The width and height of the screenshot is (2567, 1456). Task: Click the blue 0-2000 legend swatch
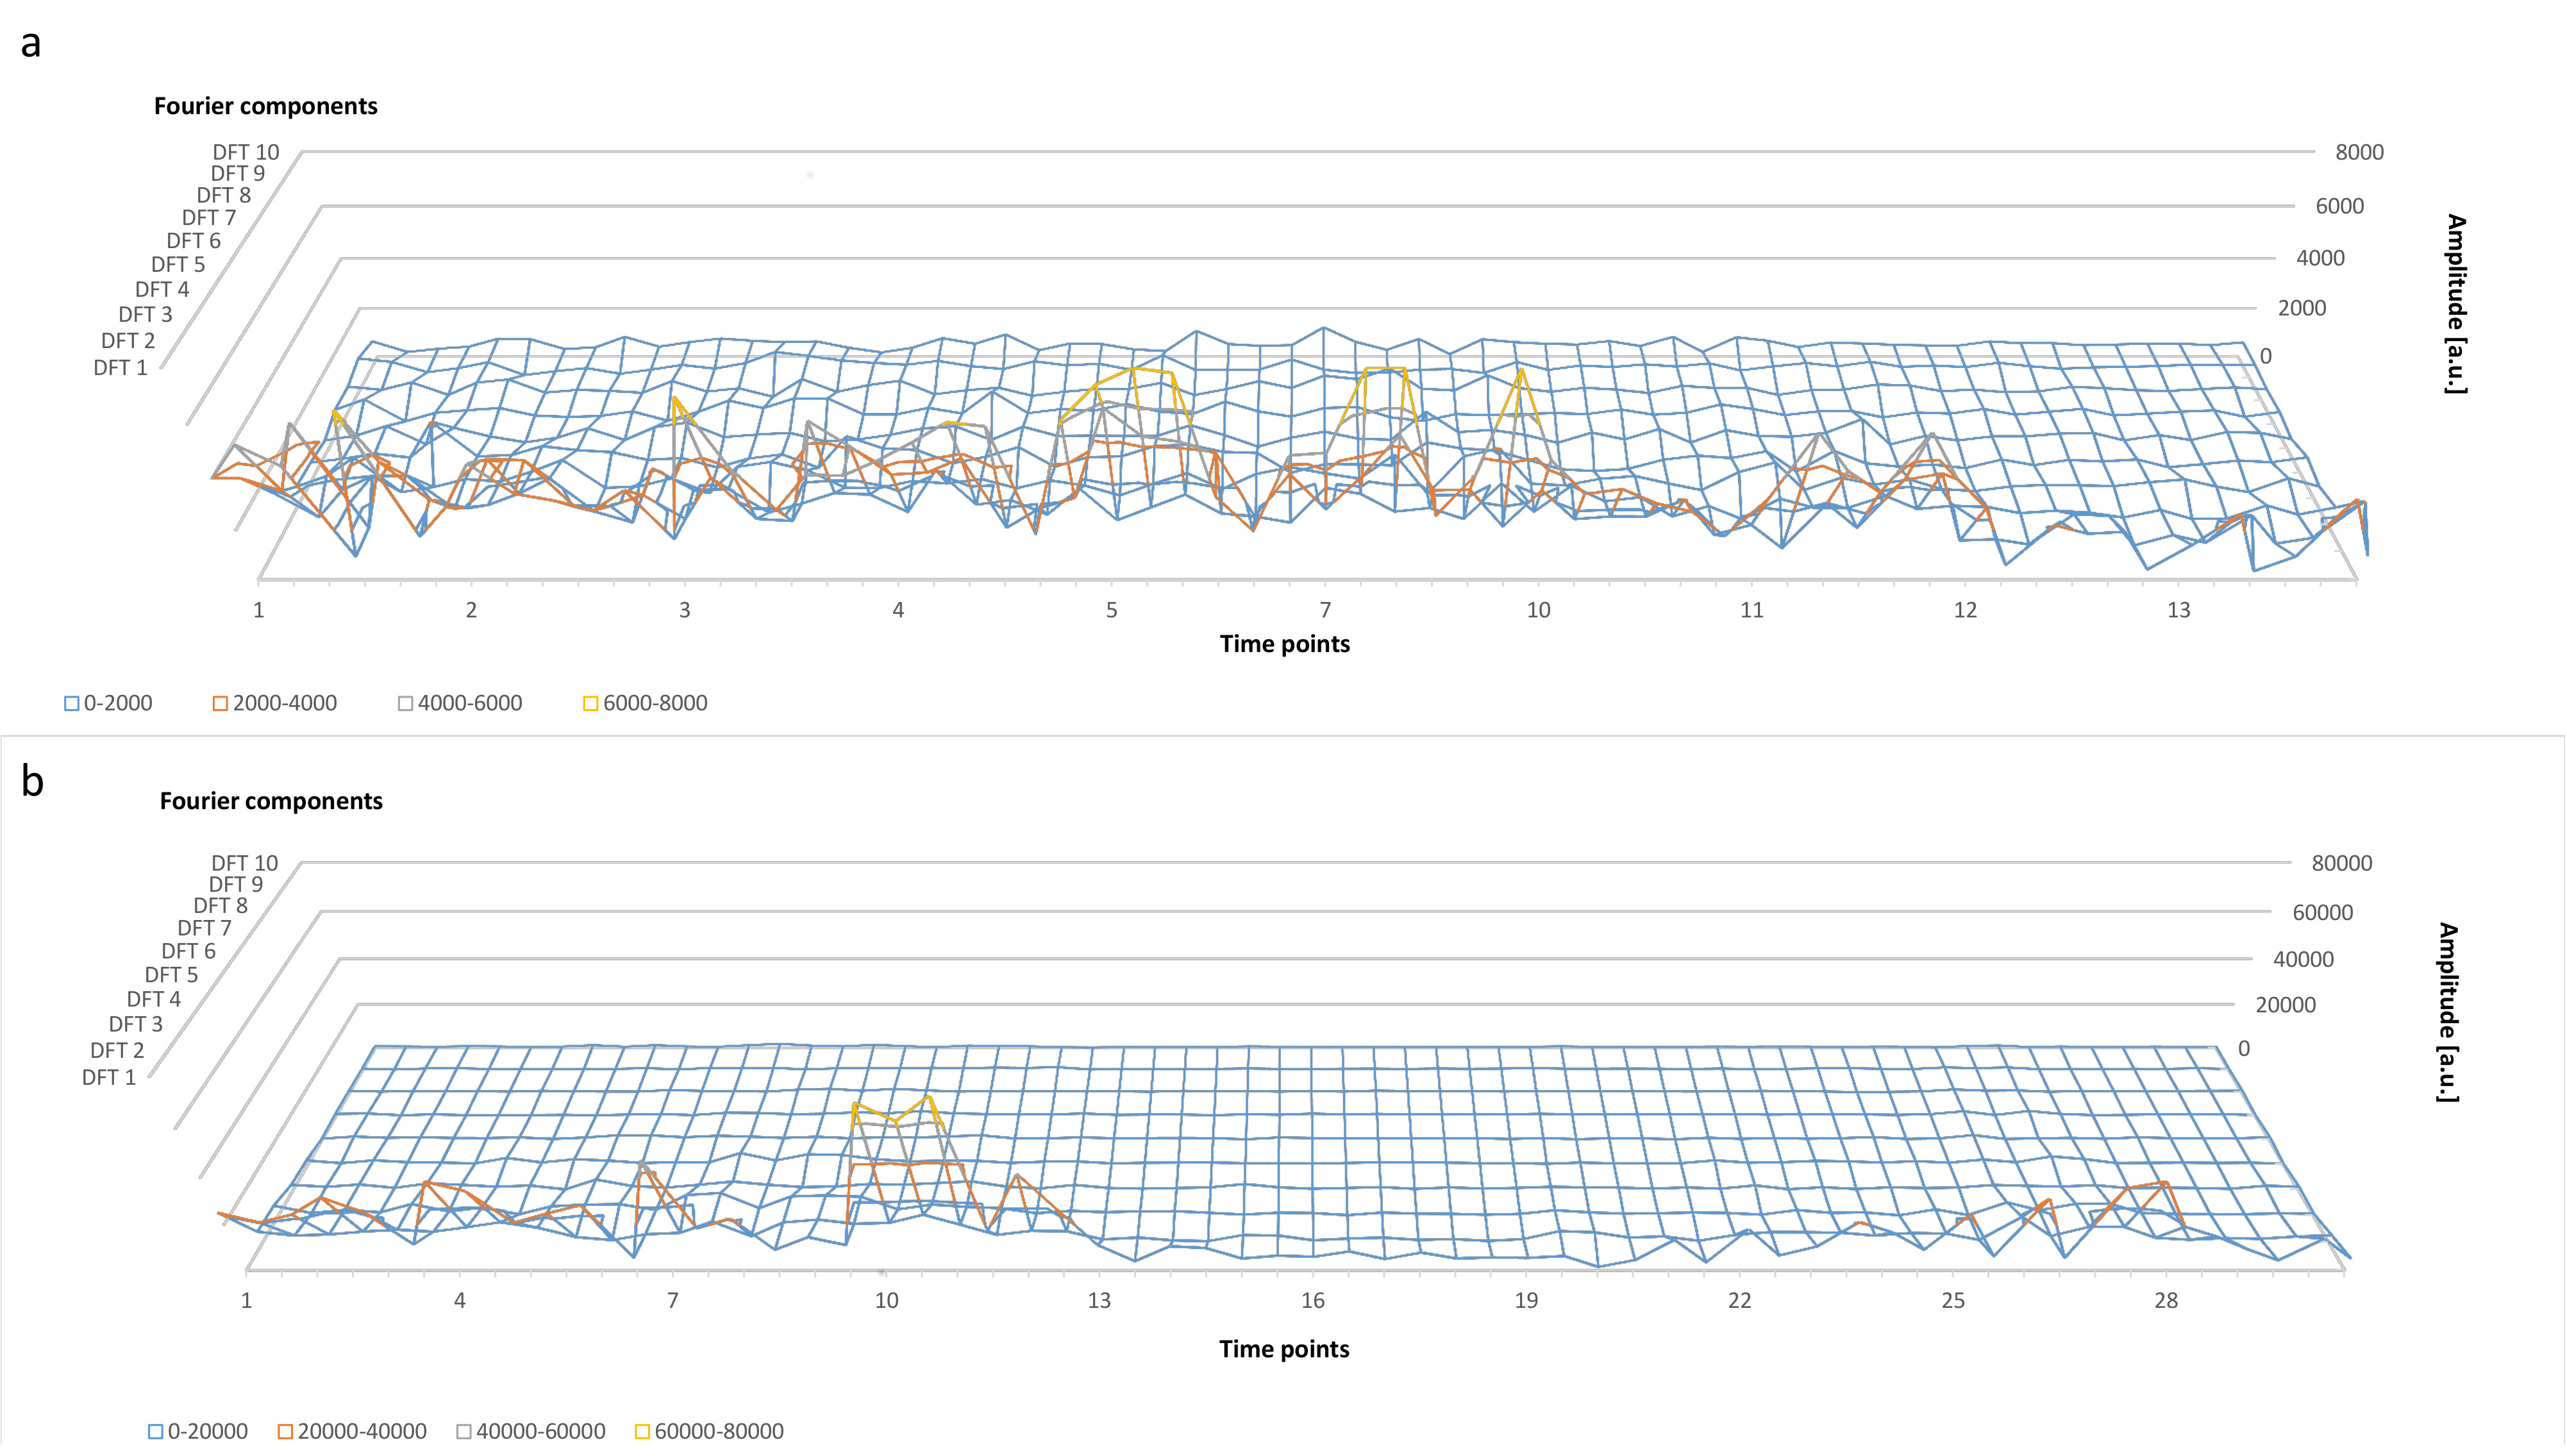tap(72, 703)
